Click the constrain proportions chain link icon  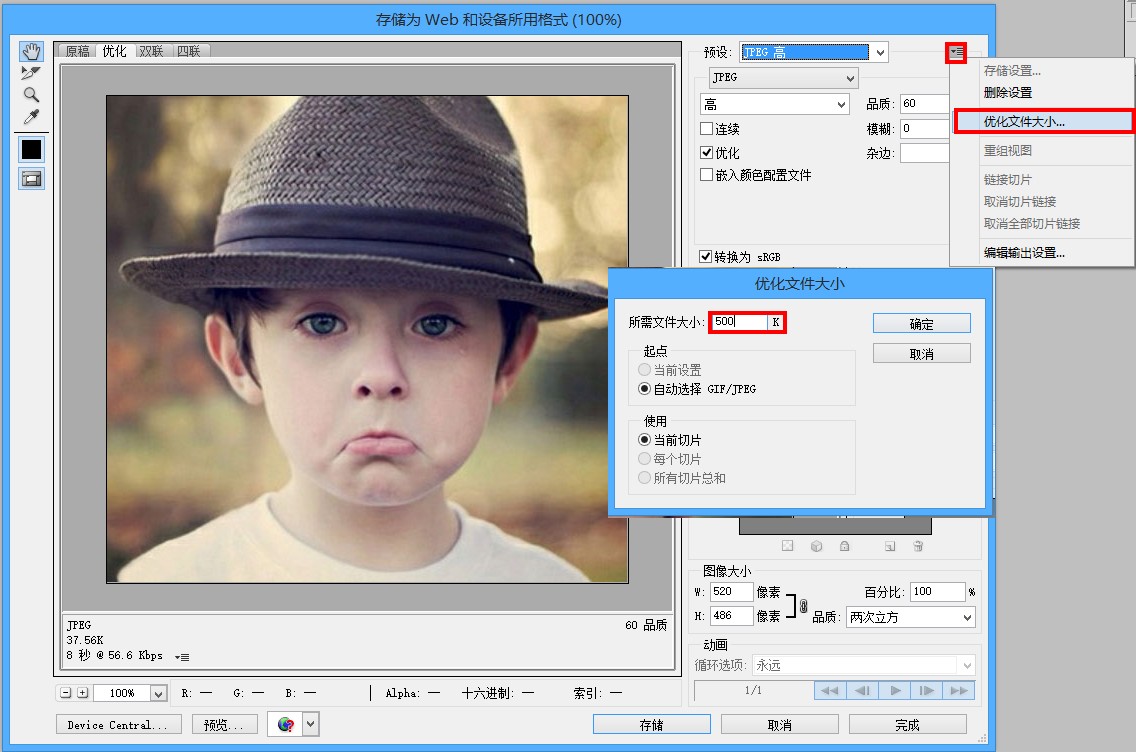pyautogui.click(x=802, y=604)
